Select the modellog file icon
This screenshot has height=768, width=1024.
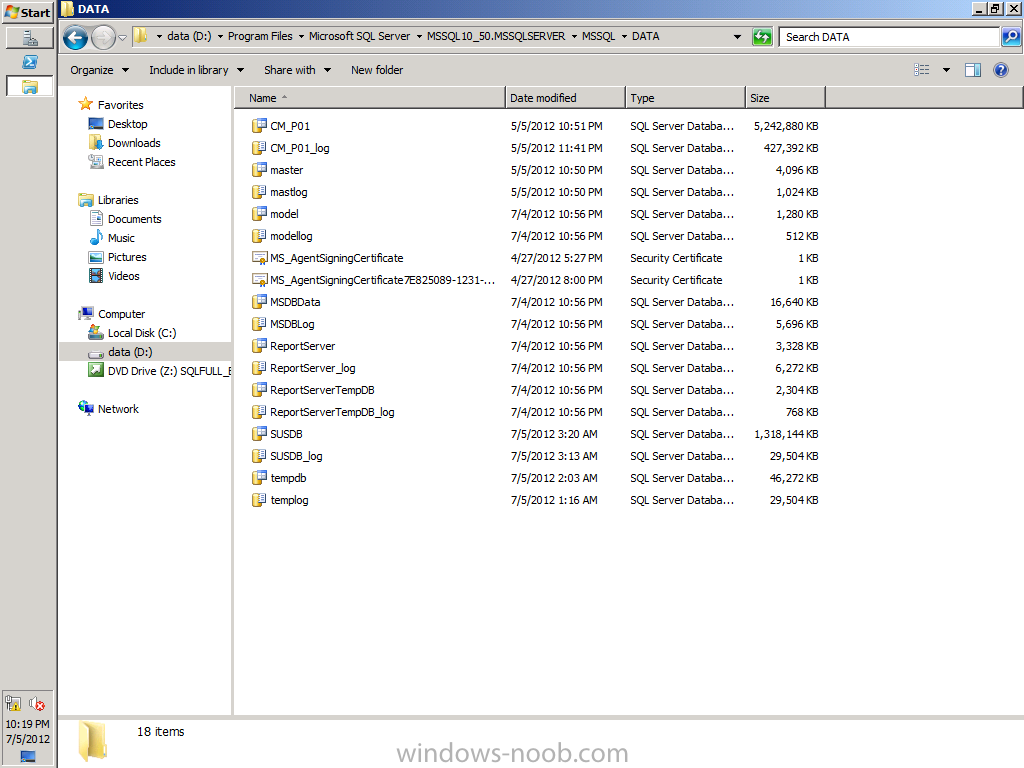[x=259, y=236]
